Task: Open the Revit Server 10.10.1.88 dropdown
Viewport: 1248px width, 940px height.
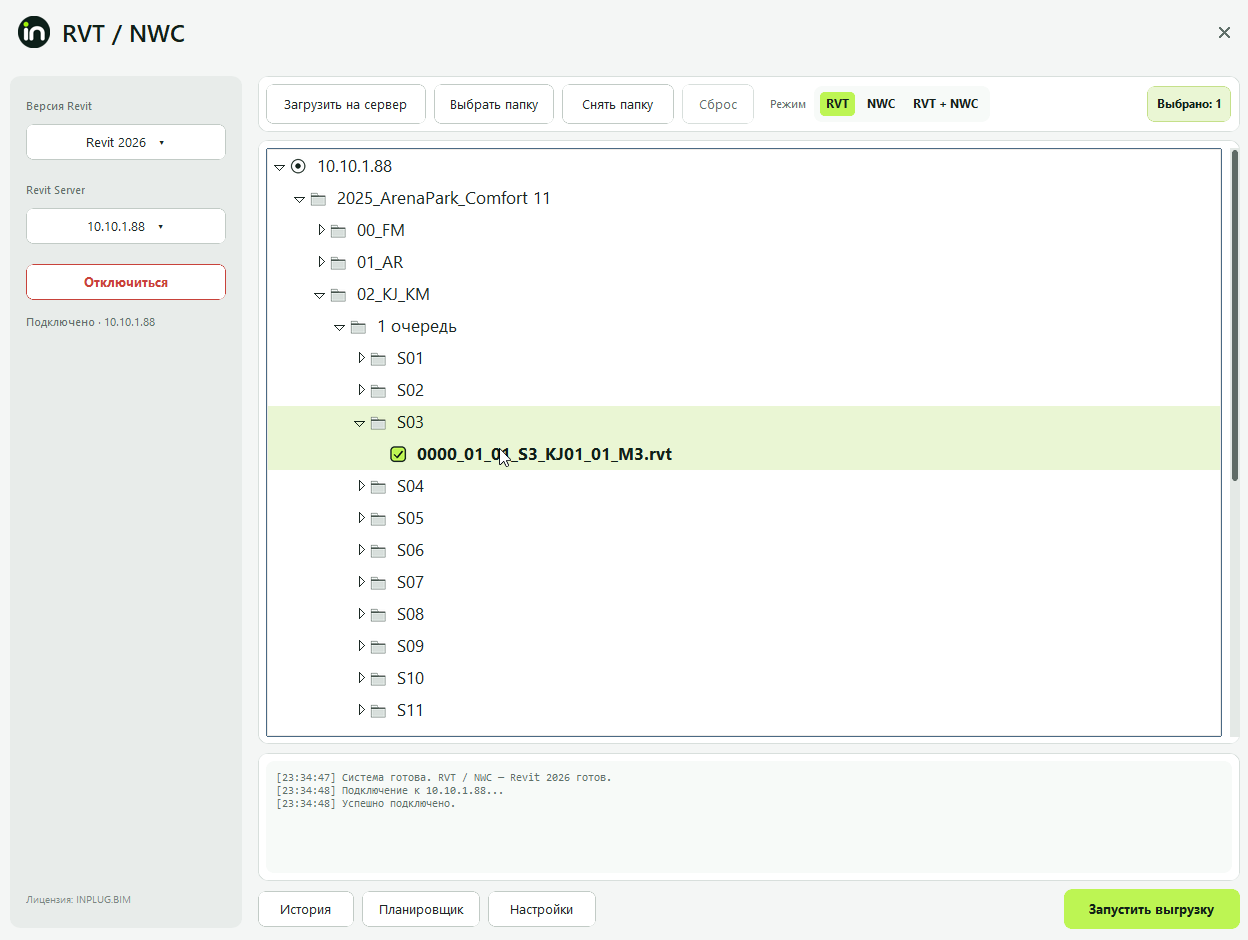Action: [126, 226]
